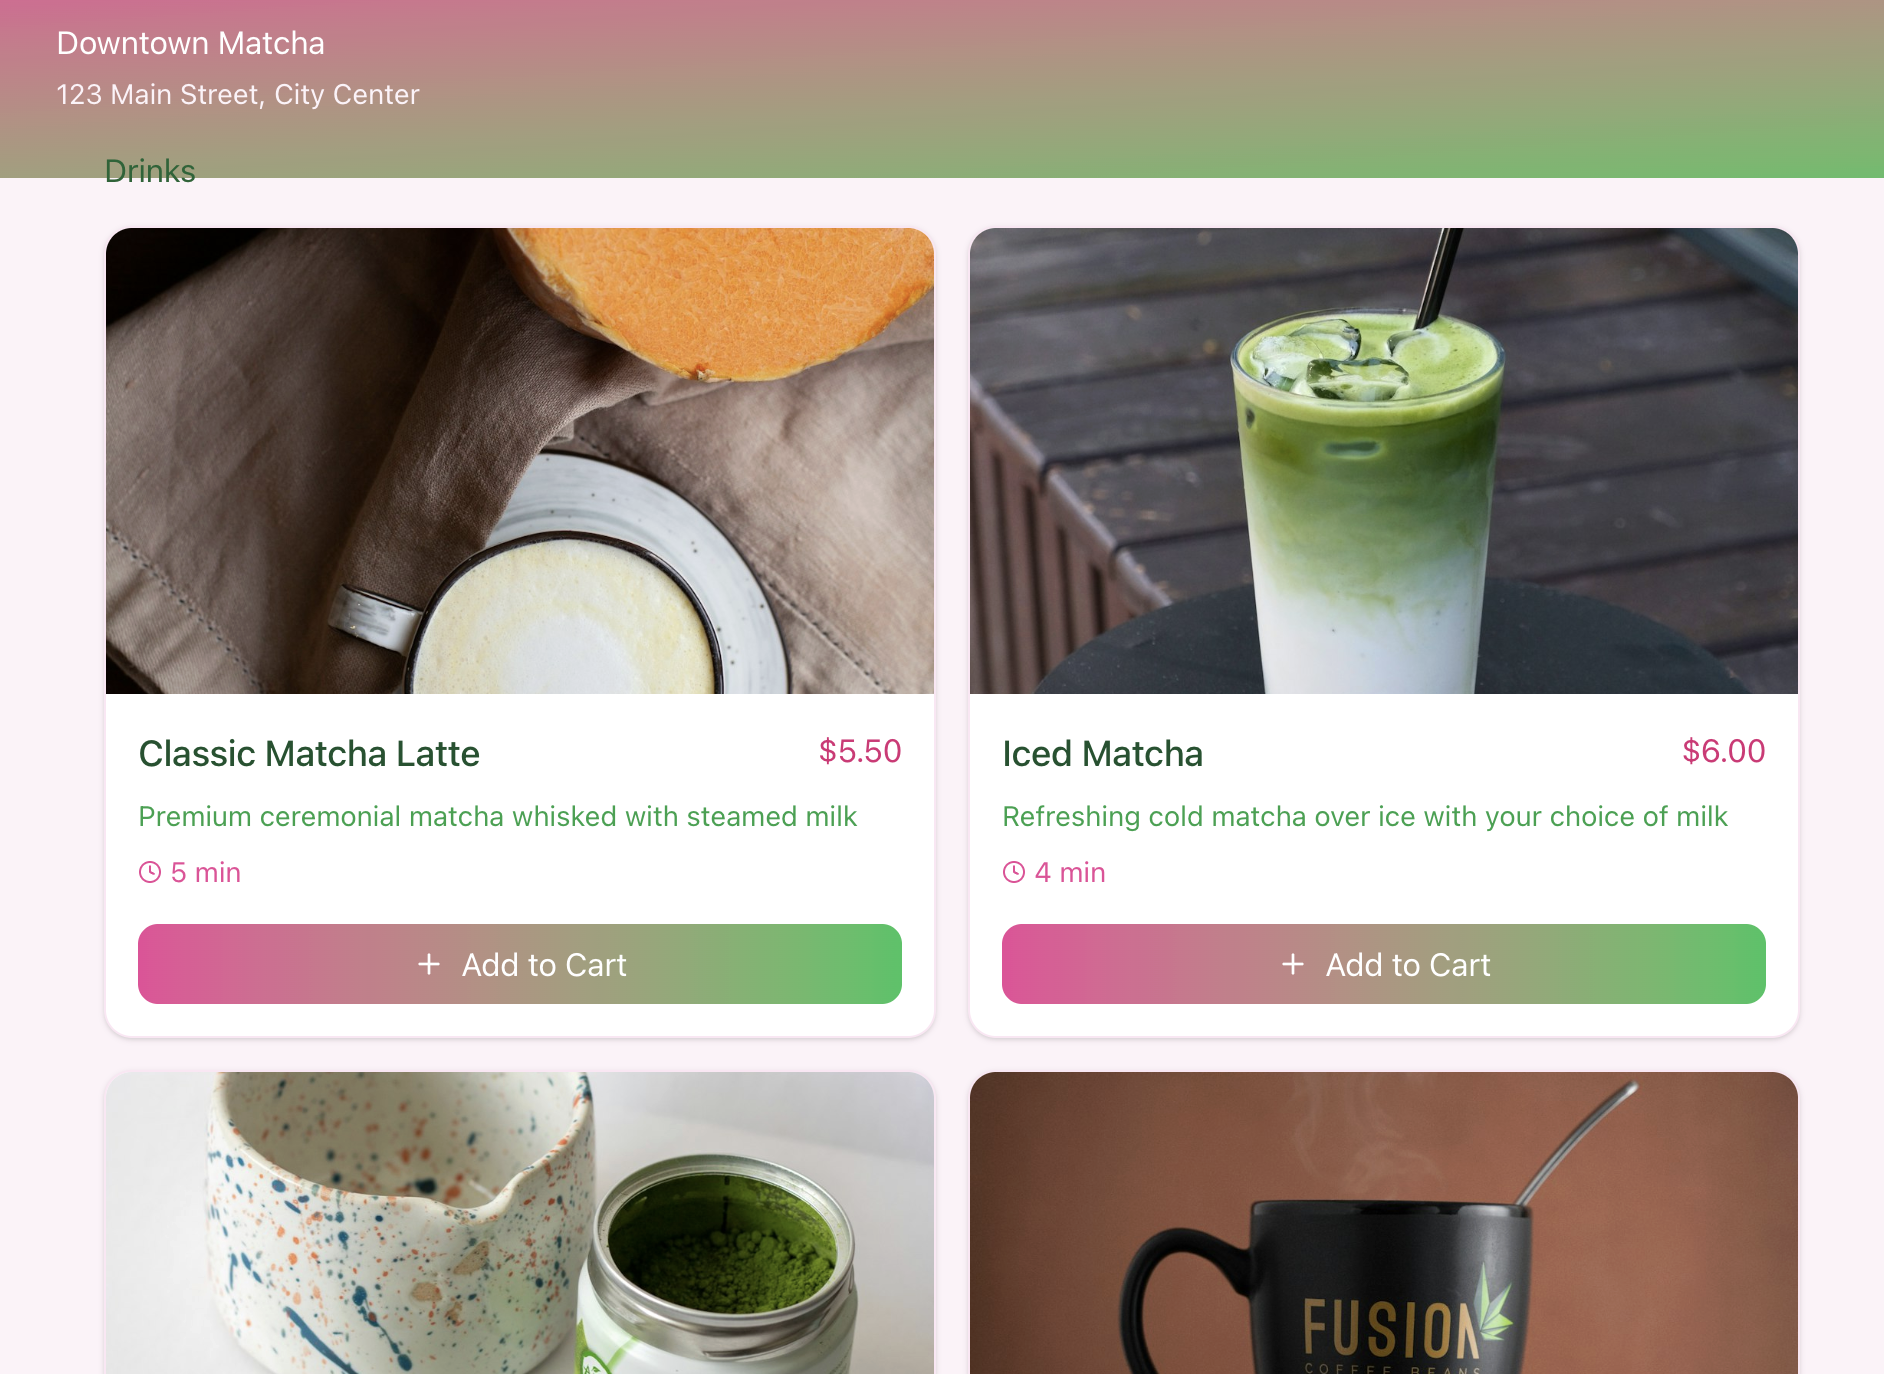Click the Downtown Matcha store title
Image resolution: width=1884 pixels, height=1374 pixels.
coord(191,43)
